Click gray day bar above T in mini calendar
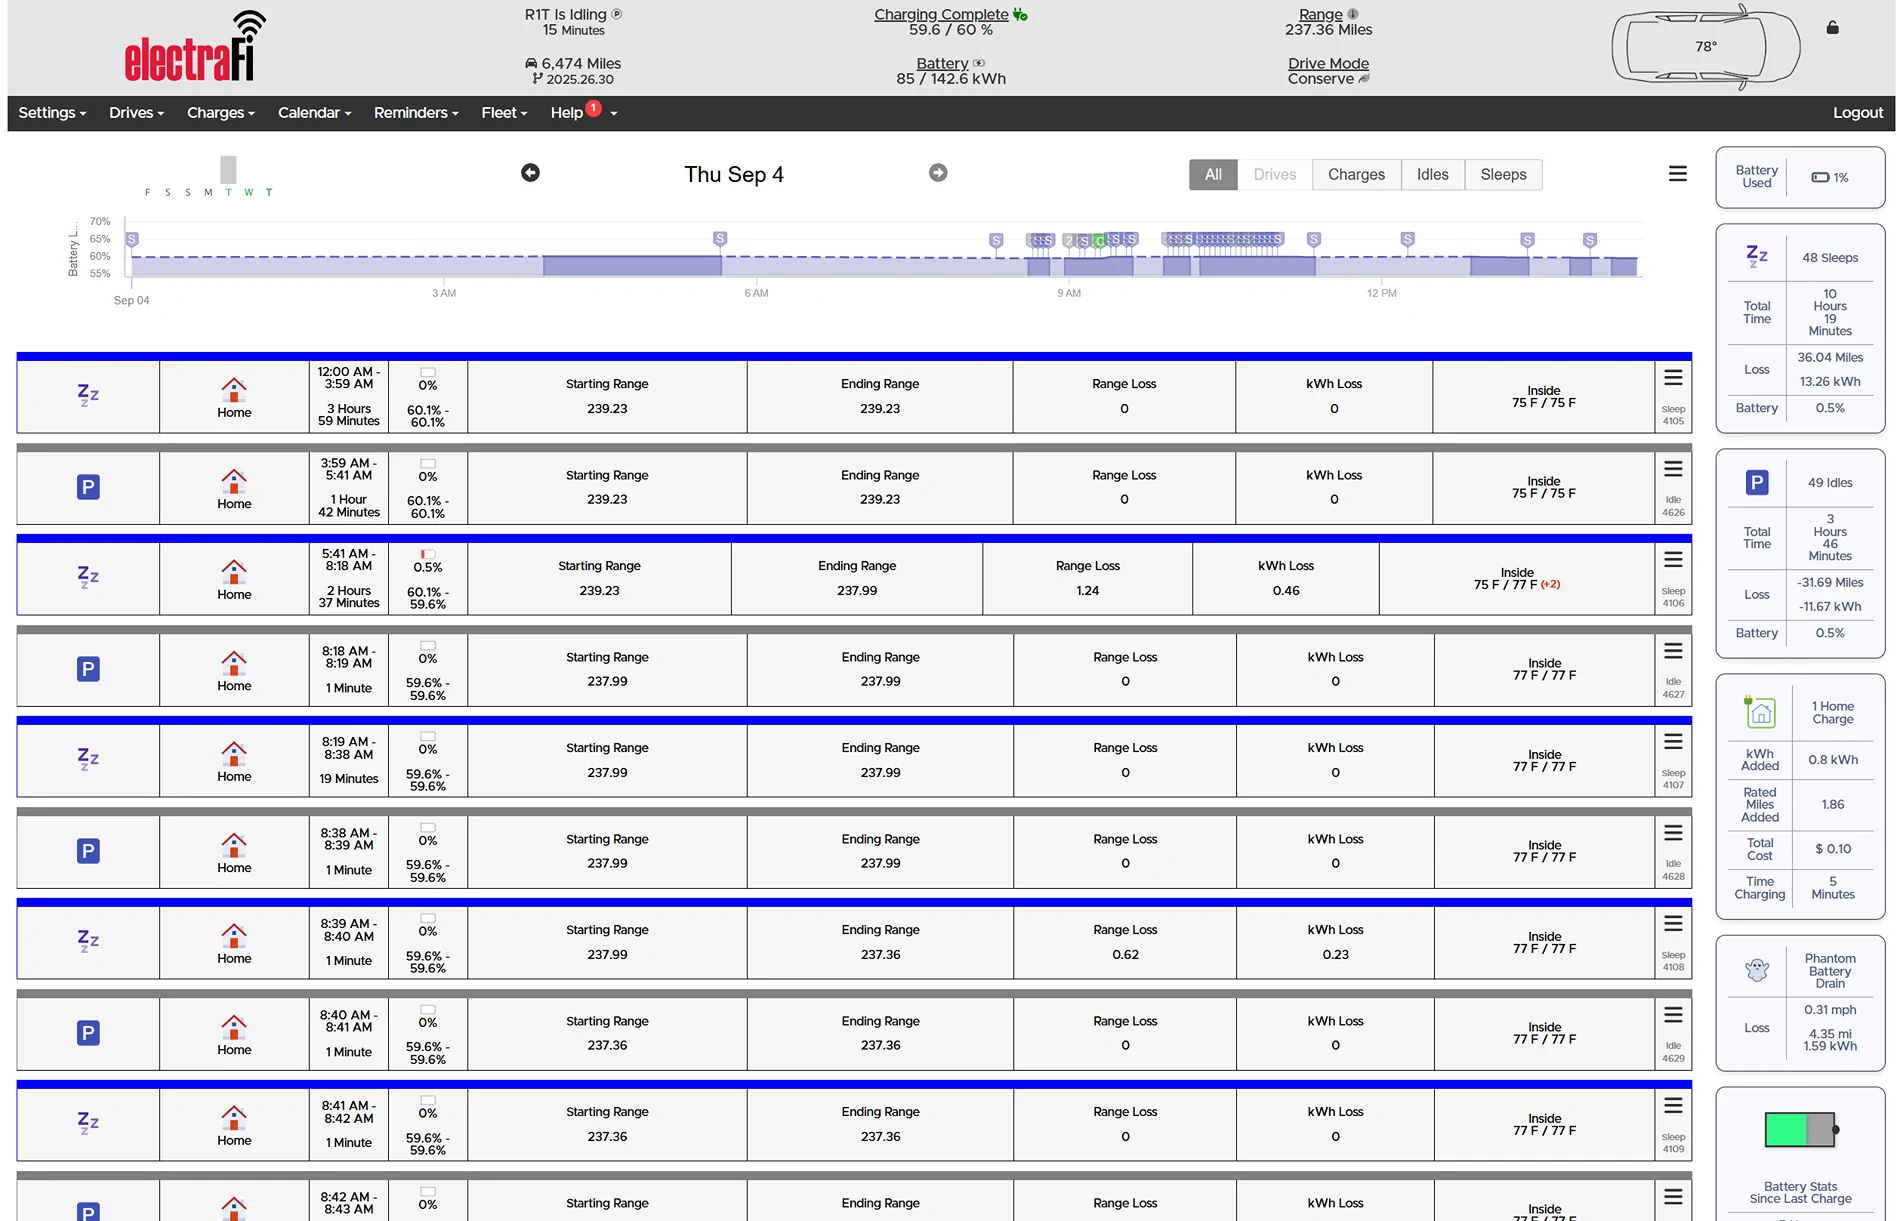Image resolution: width=1900 pixels, height=1221 pixels. click(x=229, y=169)
